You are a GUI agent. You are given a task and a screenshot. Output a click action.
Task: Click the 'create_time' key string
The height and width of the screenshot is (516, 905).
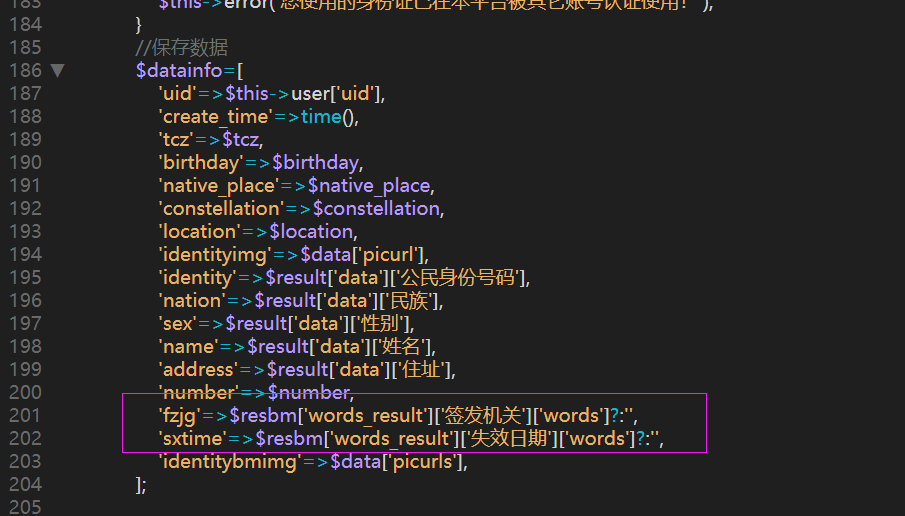tap(209, 117)
